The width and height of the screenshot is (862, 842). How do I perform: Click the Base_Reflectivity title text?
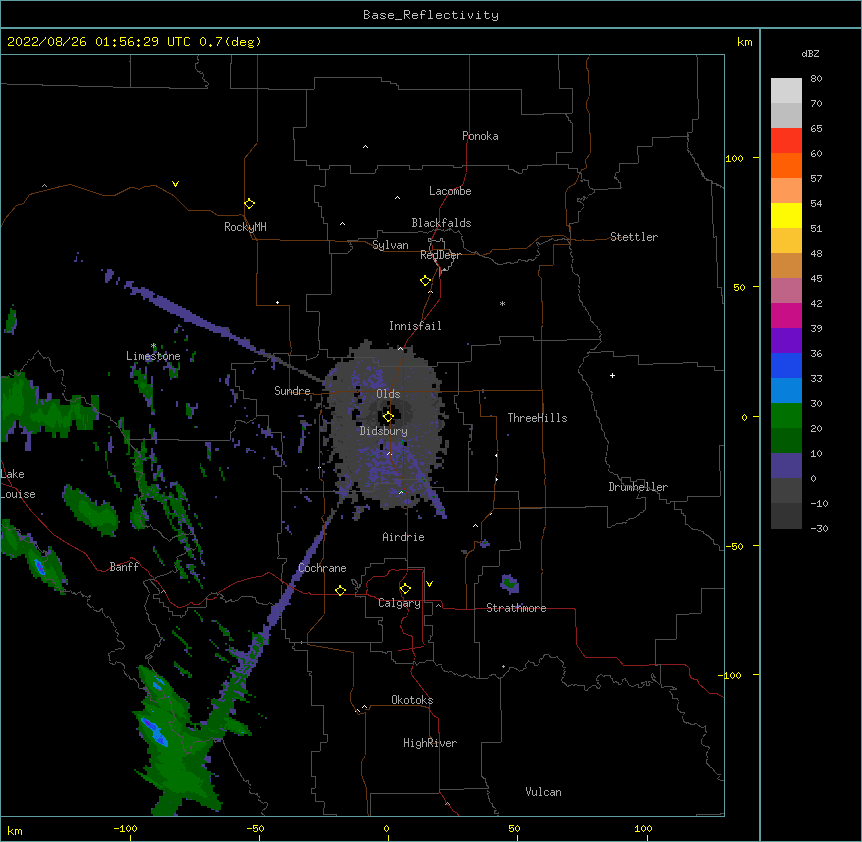(431, 15)
